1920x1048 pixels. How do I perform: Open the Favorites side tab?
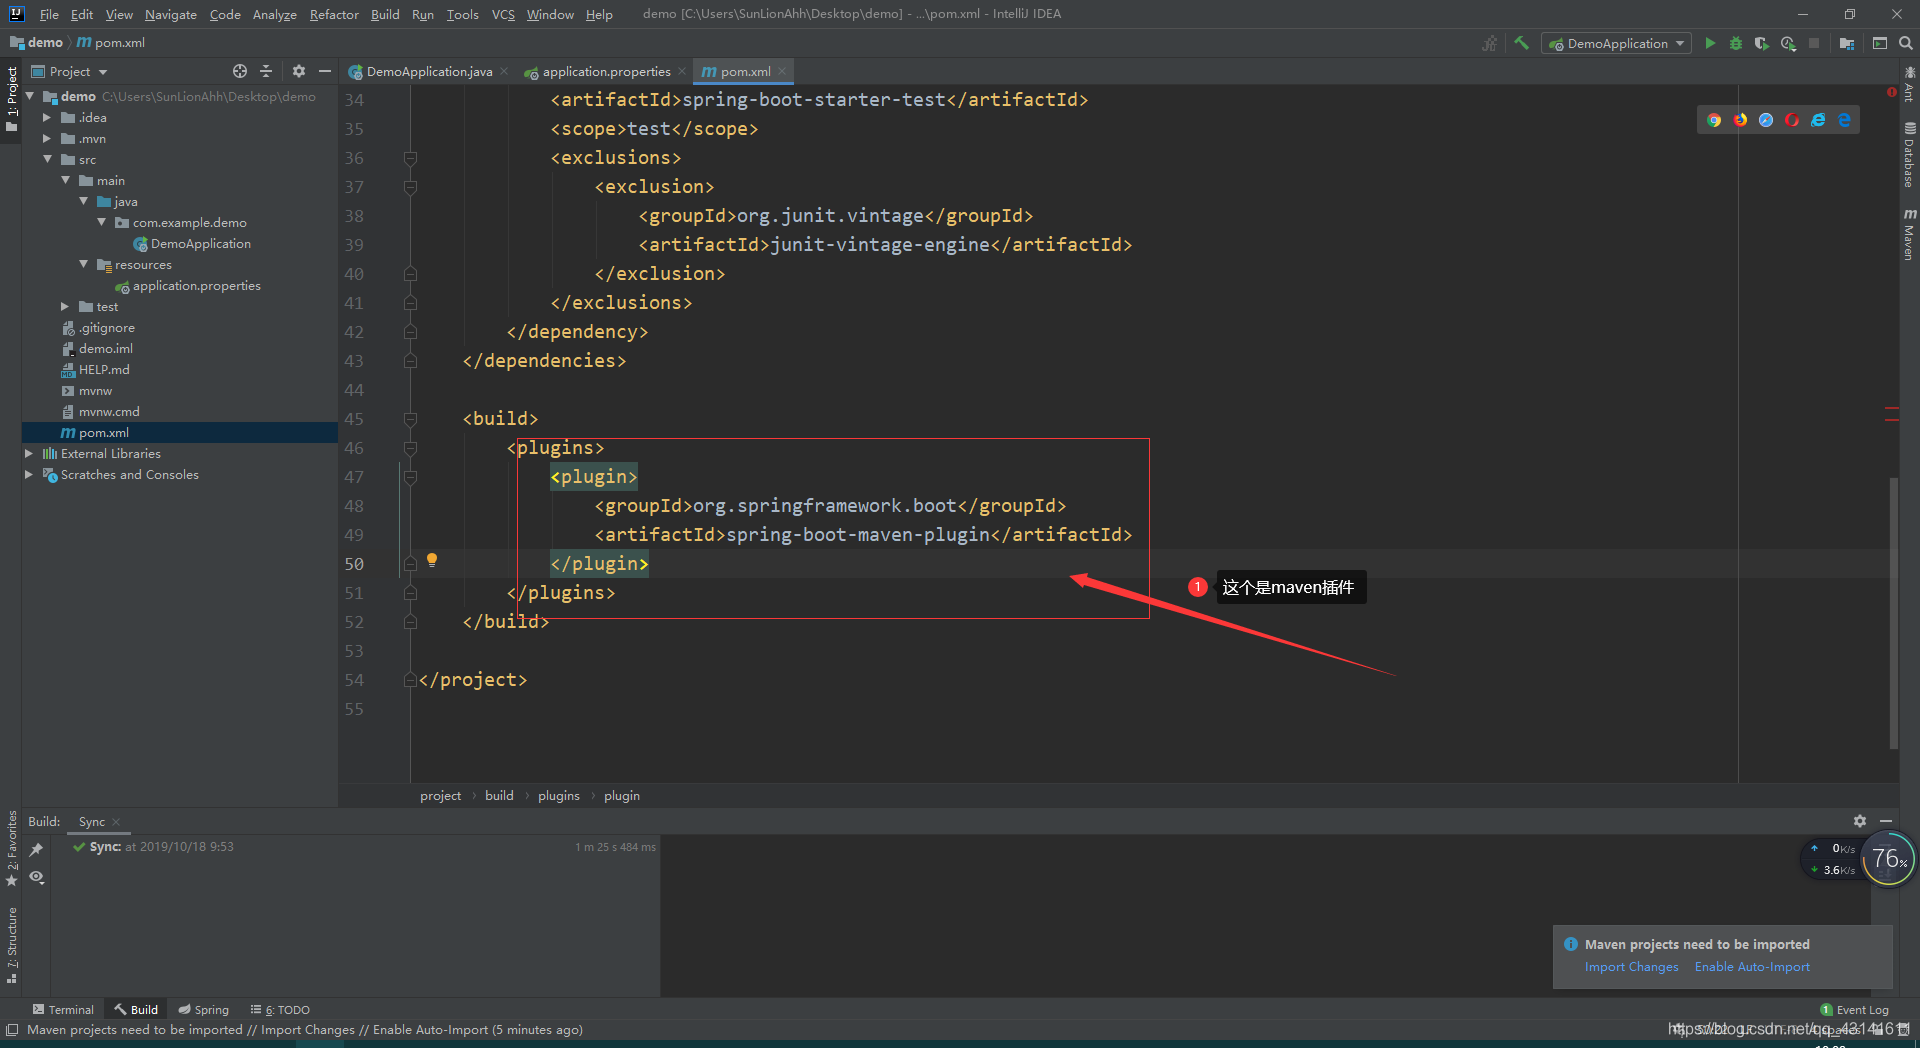pos(12,848)
